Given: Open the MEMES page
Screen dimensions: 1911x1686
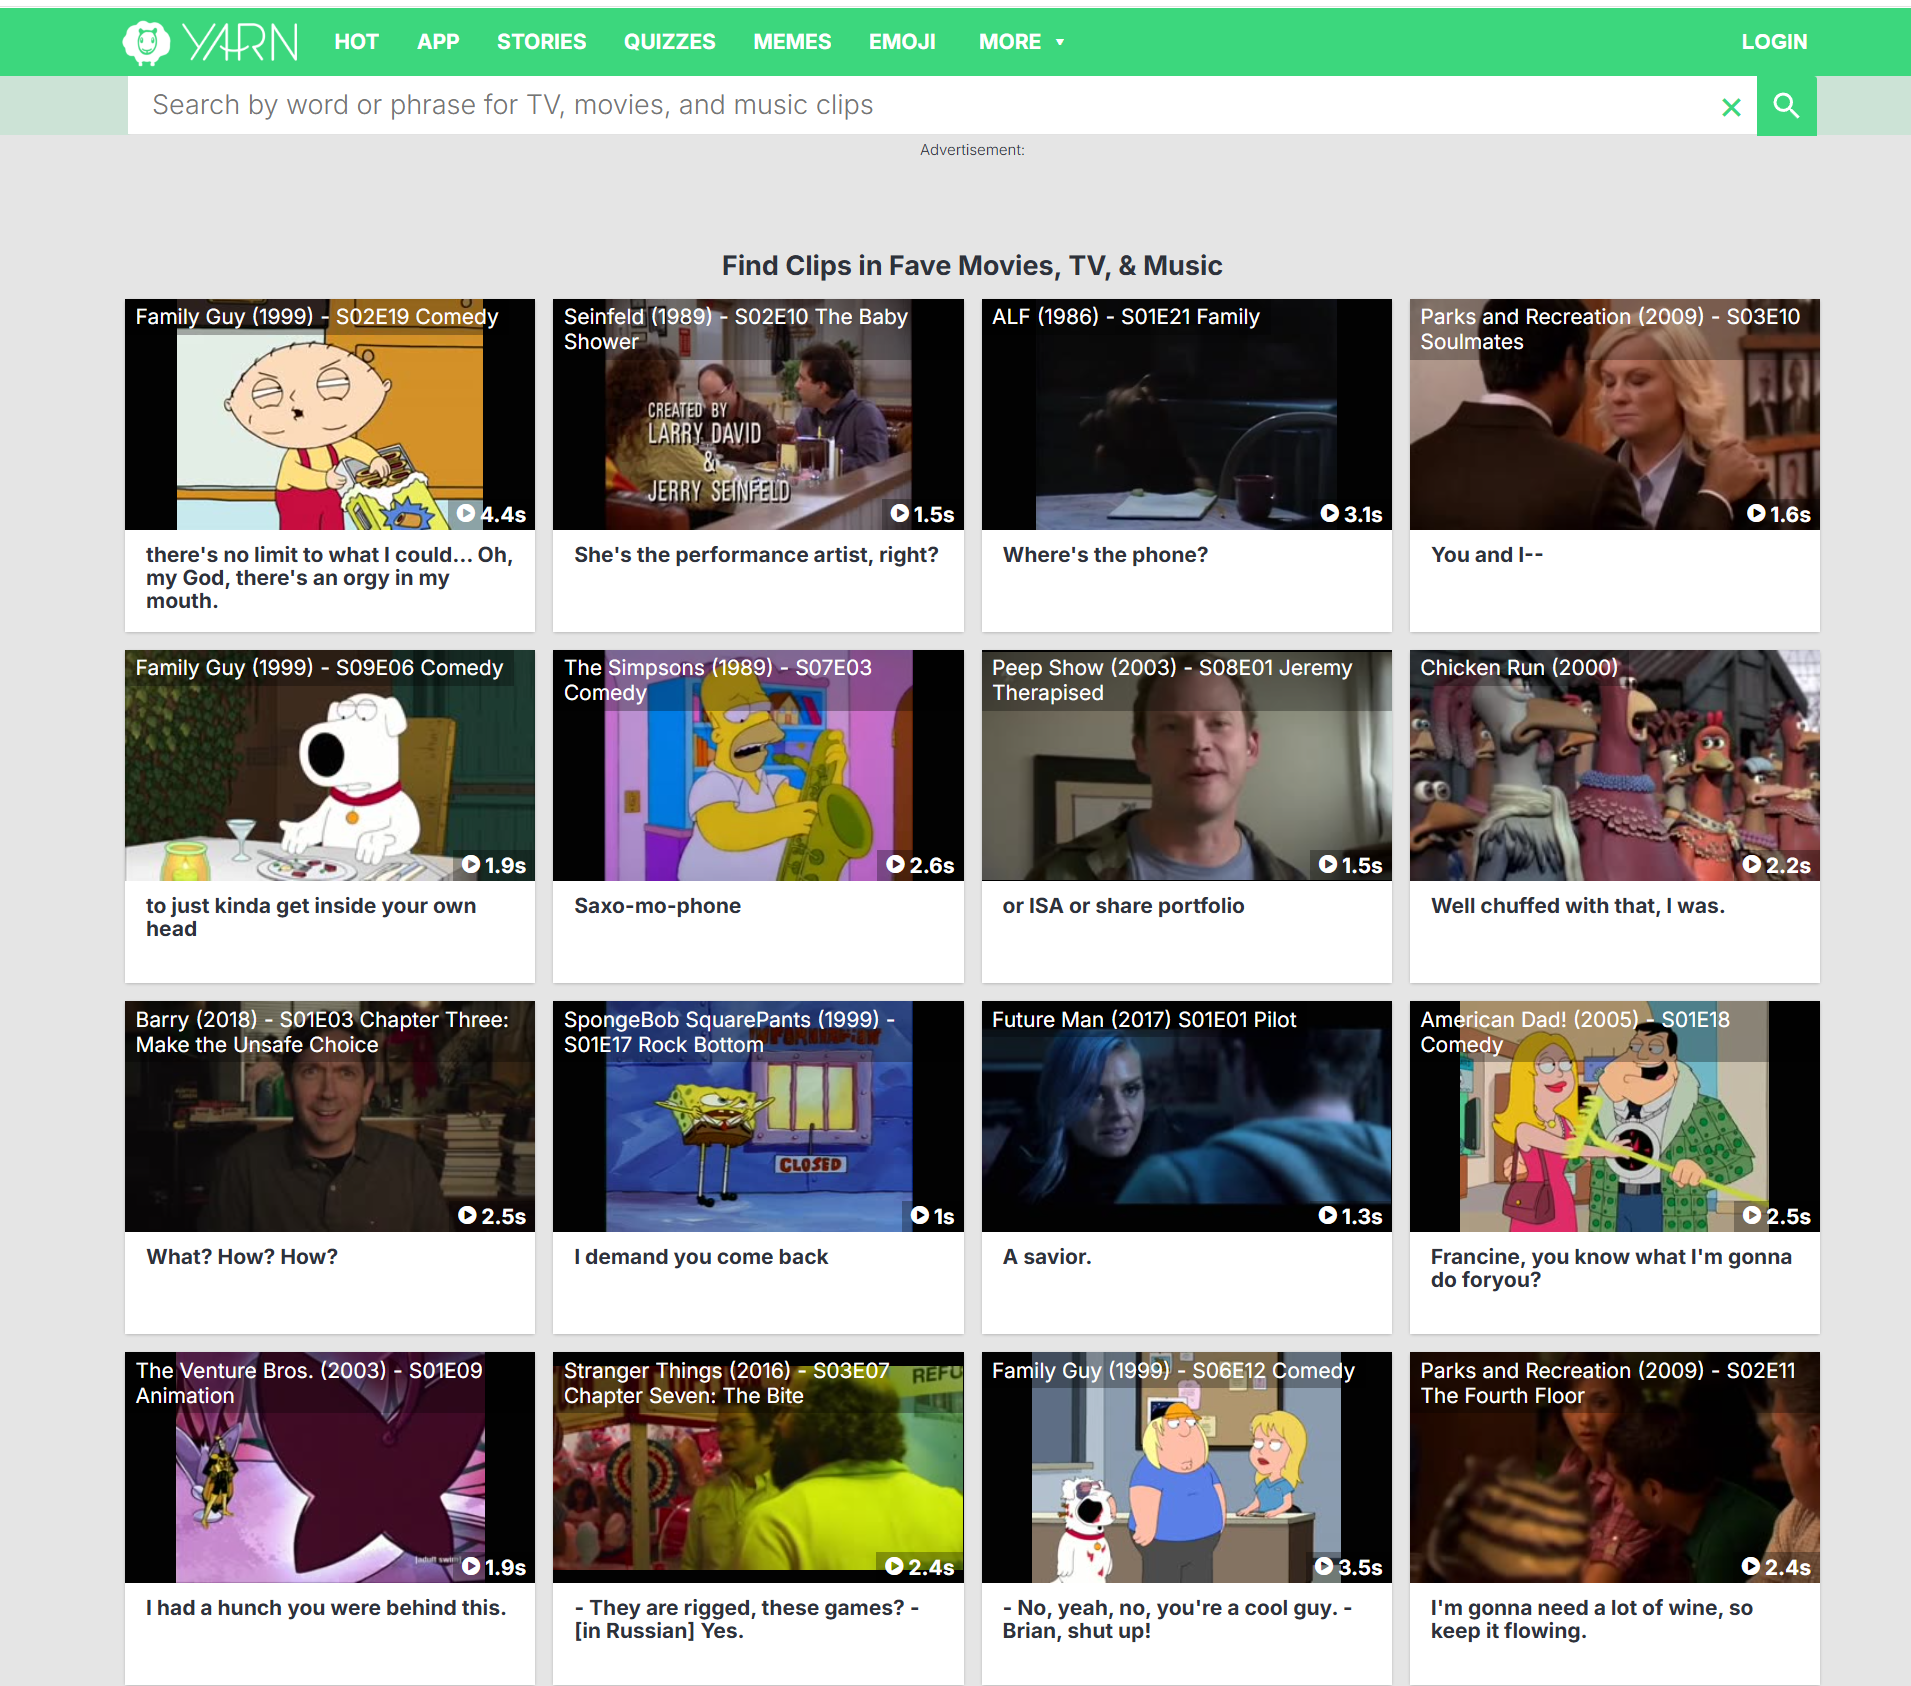Looking at the screenshot, I should (x=792, y=42).
